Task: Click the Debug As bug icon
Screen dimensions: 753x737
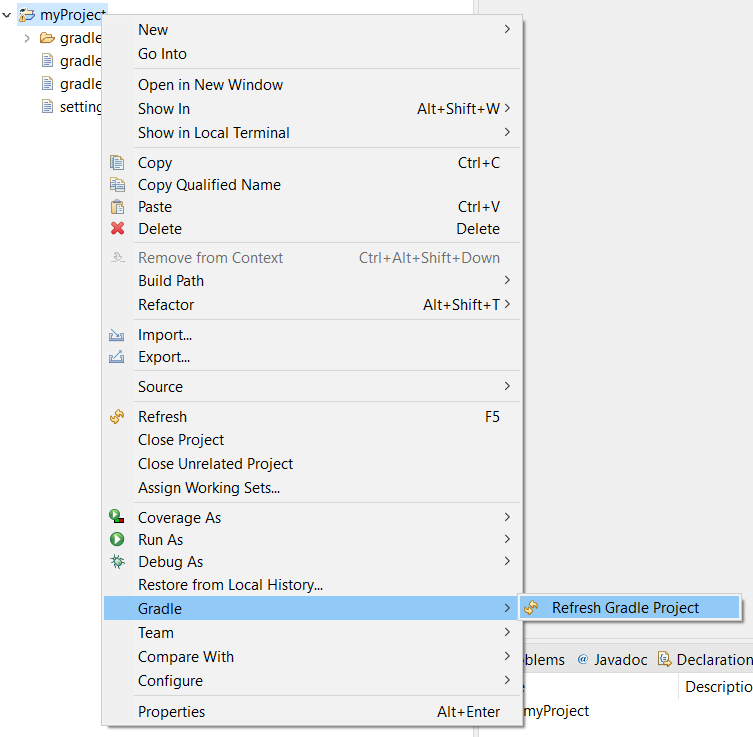Action: (117, 562)
